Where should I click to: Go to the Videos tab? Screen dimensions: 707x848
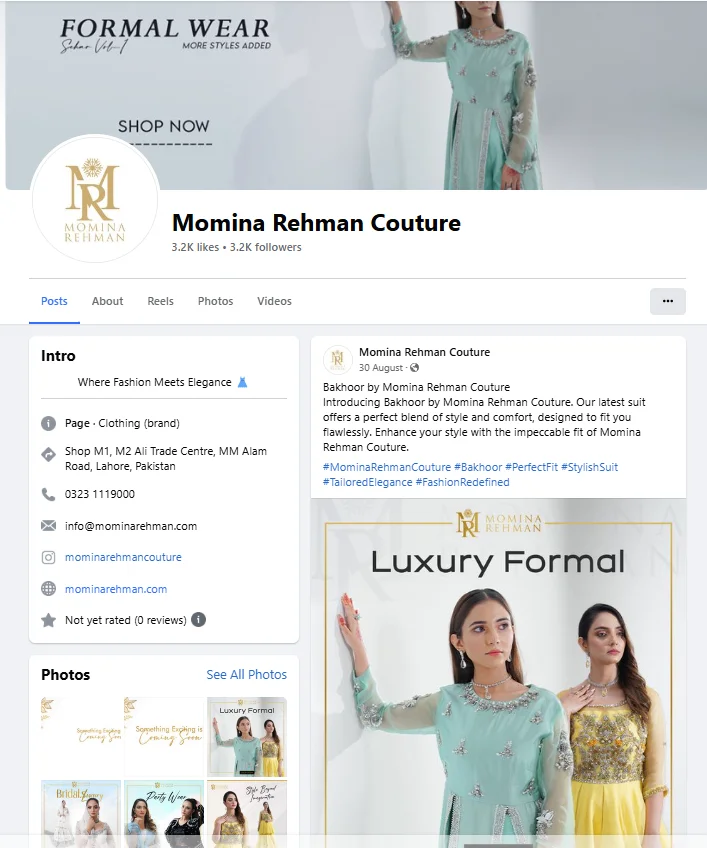(274, 301)
